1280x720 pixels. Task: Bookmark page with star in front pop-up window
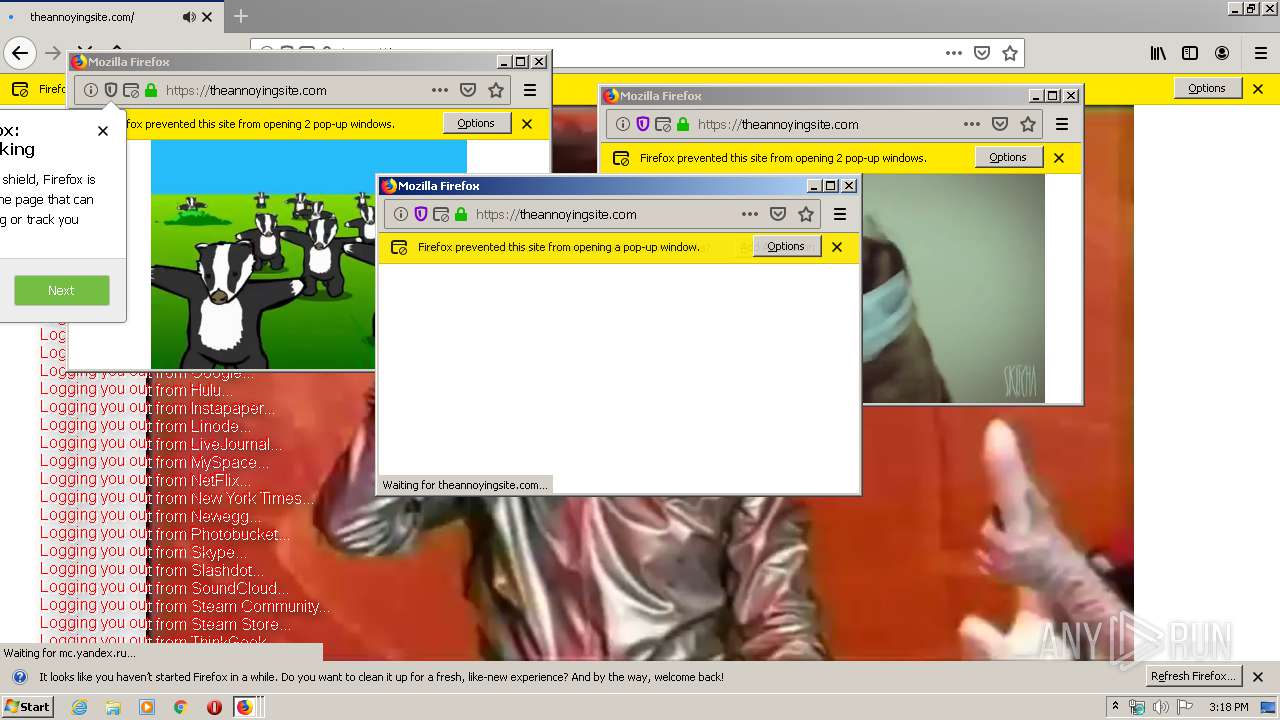pos(806,214)
